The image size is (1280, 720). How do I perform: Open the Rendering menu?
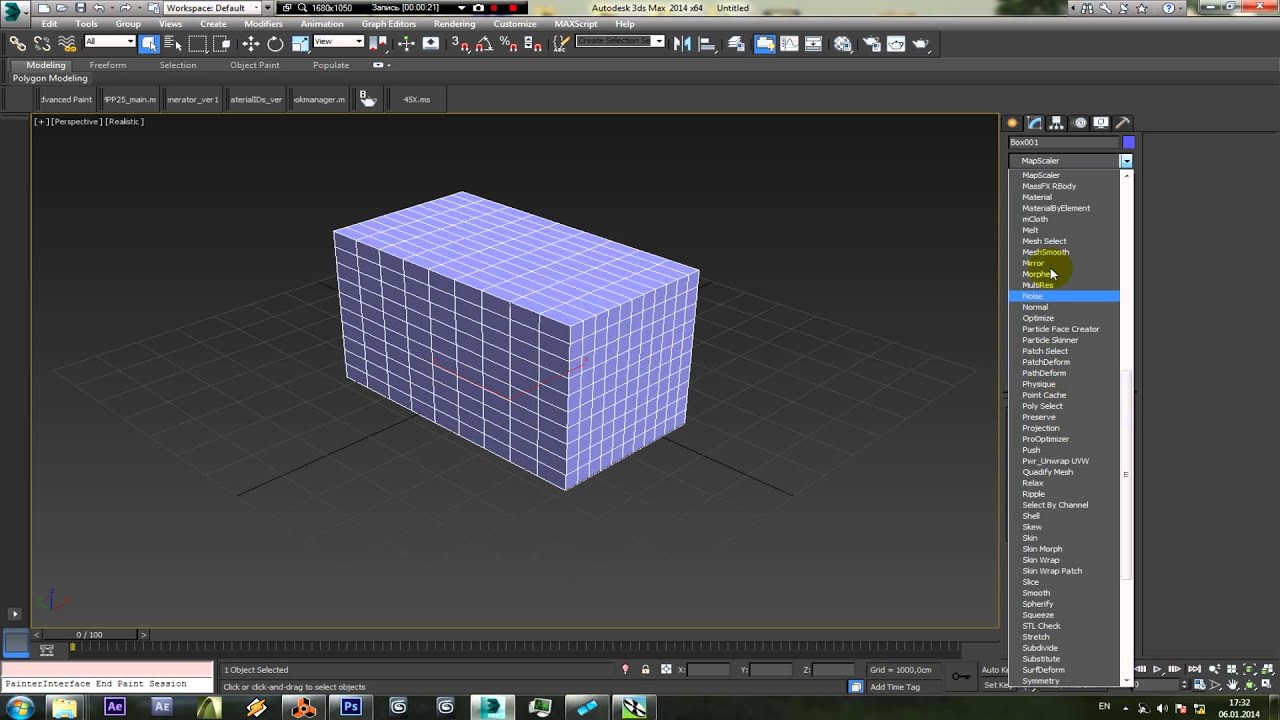(455, 24)
